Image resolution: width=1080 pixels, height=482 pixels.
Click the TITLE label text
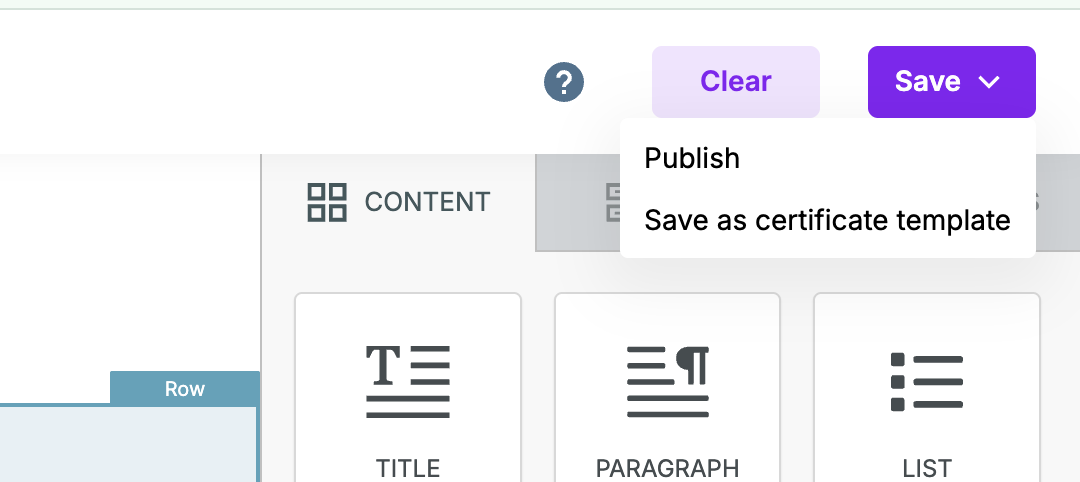point(408,468)
